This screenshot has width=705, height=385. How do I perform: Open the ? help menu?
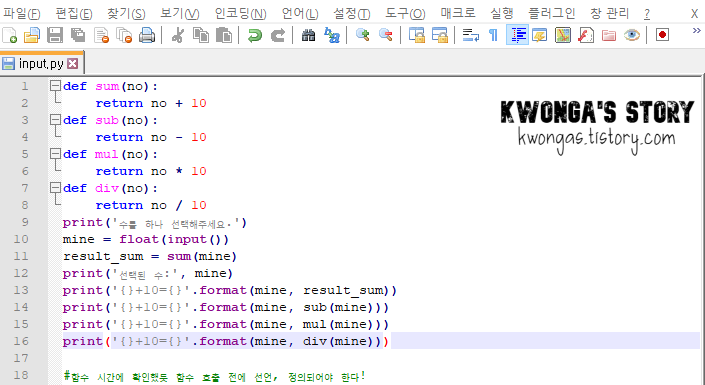coord(647,13)
